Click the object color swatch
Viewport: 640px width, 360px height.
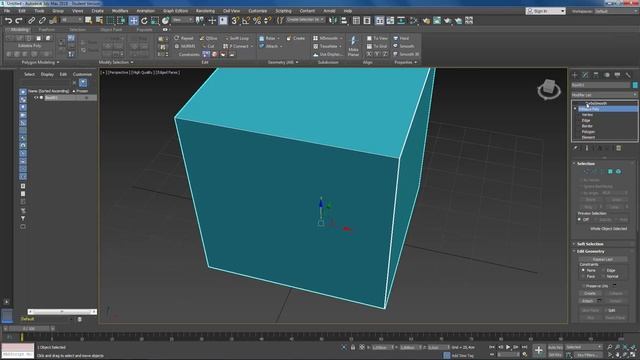tap(635, 85)
